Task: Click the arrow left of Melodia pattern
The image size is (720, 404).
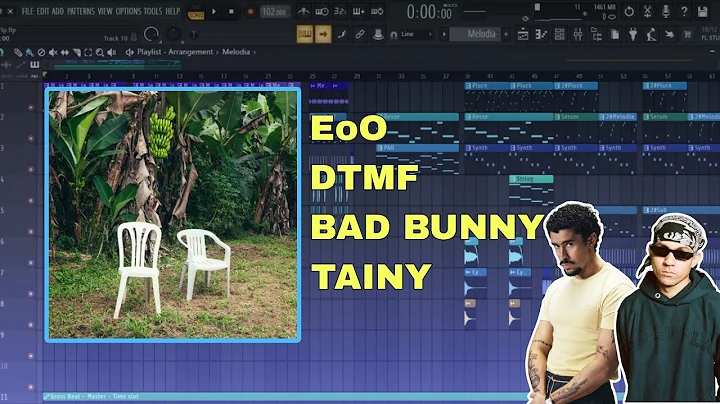Action: pyautogui.click(x=444, y=34)
